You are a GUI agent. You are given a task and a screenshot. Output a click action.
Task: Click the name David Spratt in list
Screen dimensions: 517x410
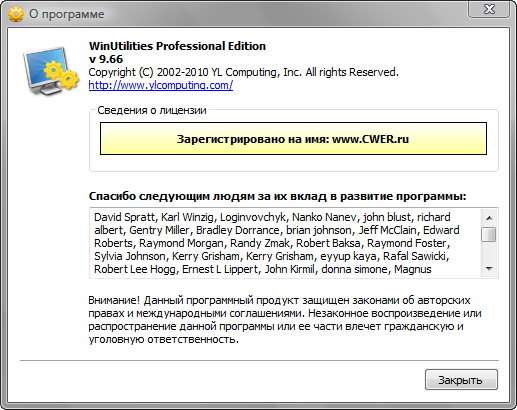(124, 217)
